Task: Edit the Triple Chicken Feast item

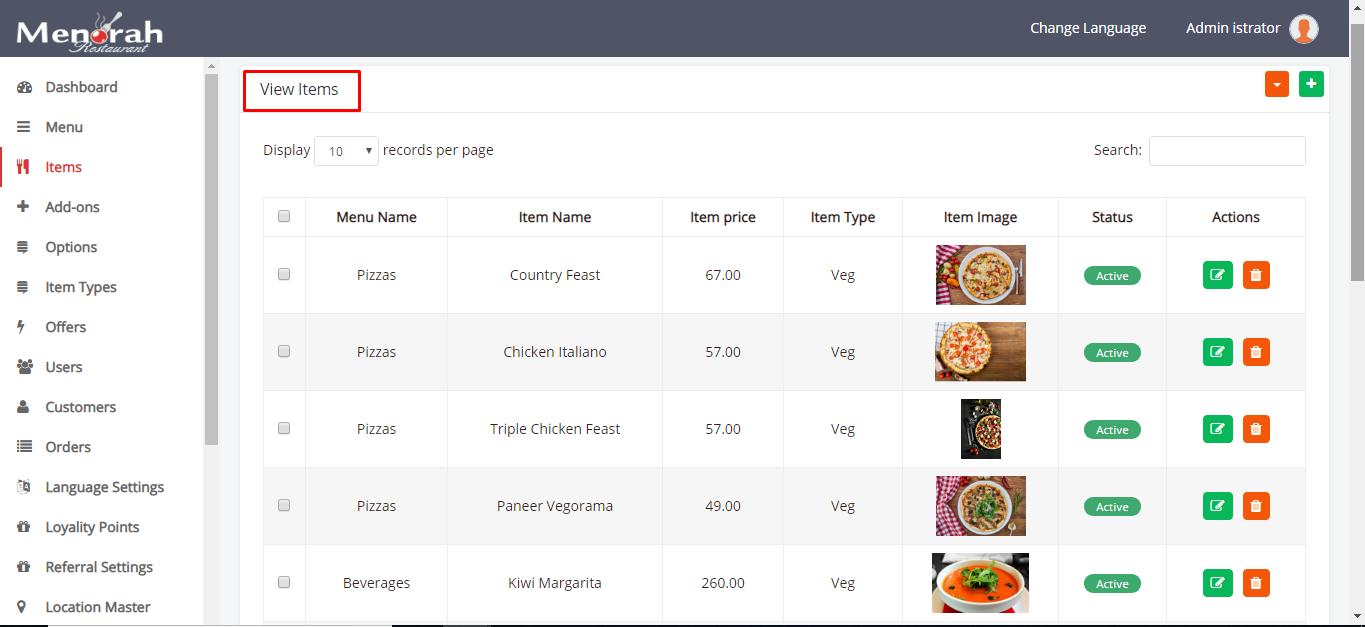Action: click(x=1217, y=429)
